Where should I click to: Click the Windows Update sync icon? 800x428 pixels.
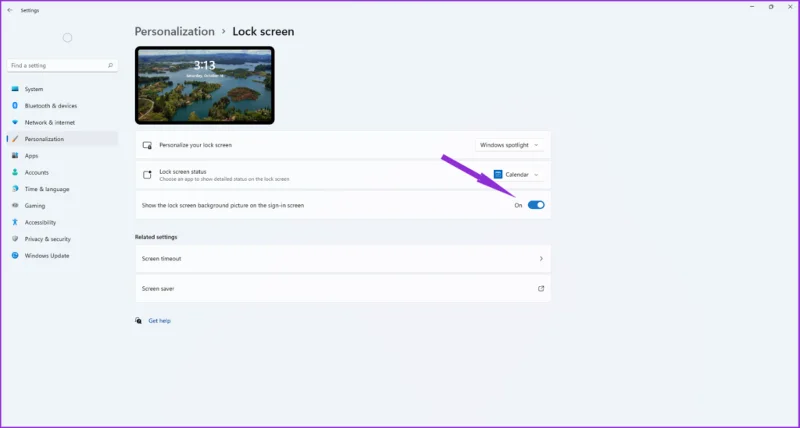pos(15,256)
